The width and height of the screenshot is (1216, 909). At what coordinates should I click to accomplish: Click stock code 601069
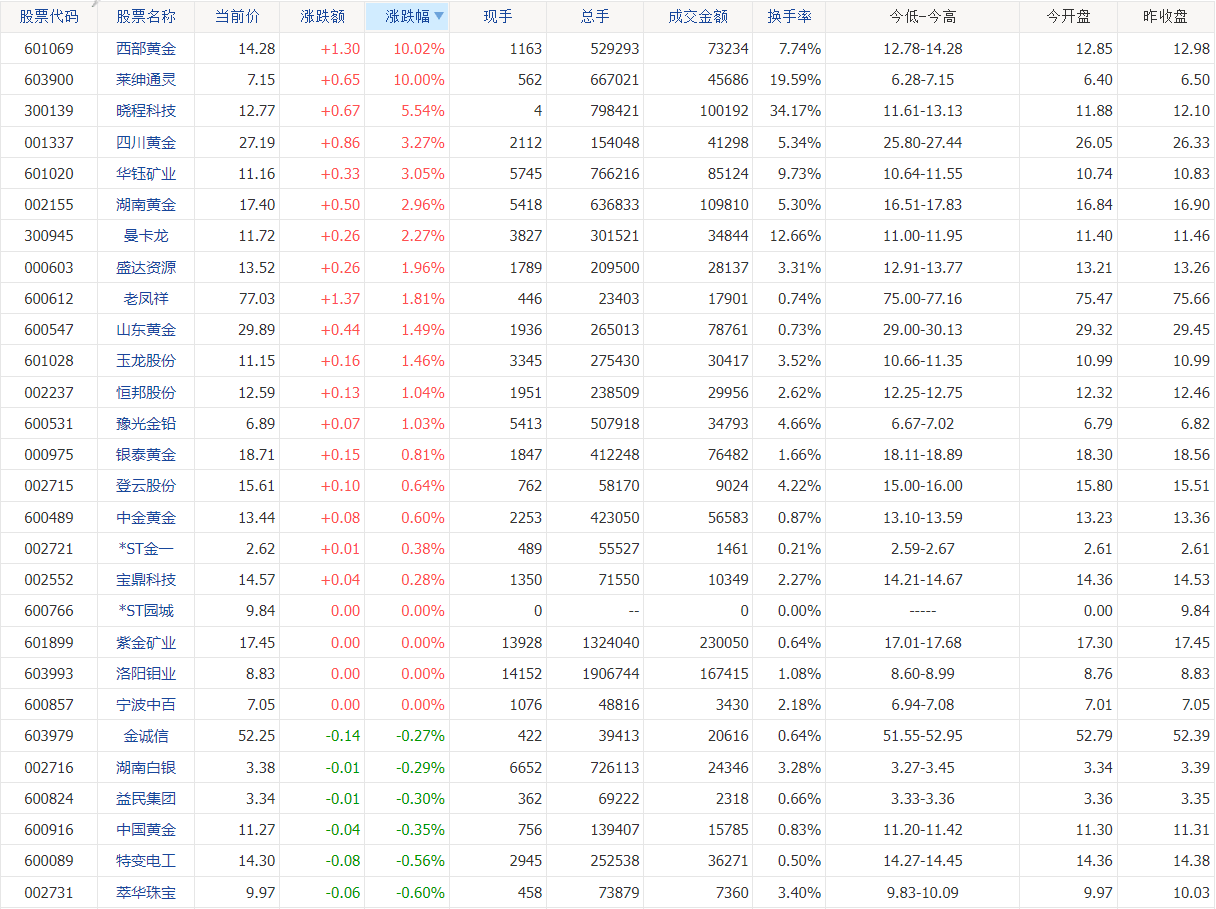click(x=49, y=48)
